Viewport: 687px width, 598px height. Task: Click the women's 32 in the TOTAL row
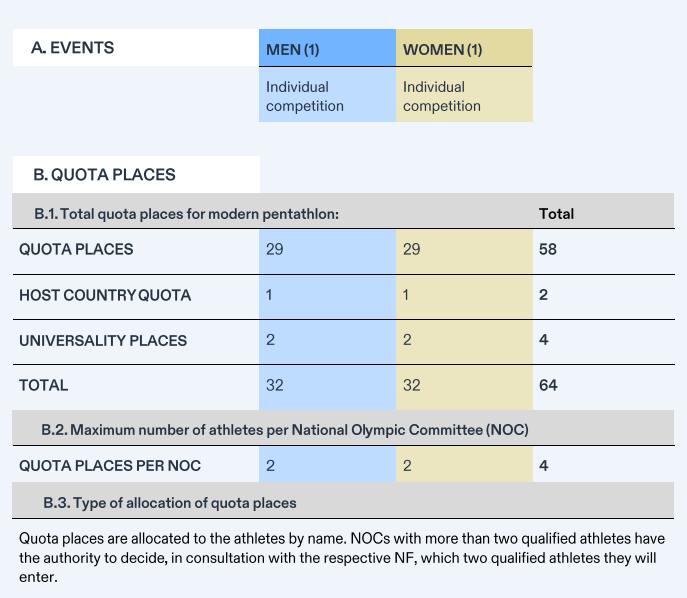[x=411, y=385]
